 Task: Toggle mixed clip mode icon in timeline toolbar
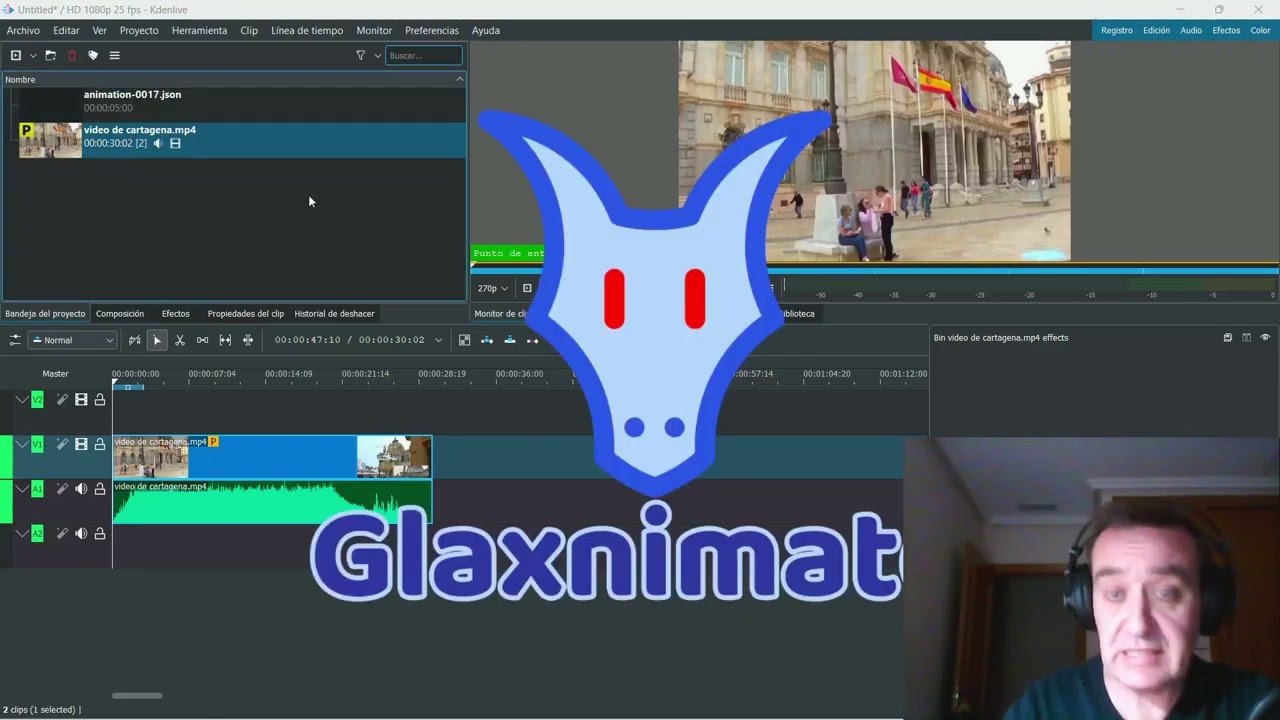[x=464, y=340]
